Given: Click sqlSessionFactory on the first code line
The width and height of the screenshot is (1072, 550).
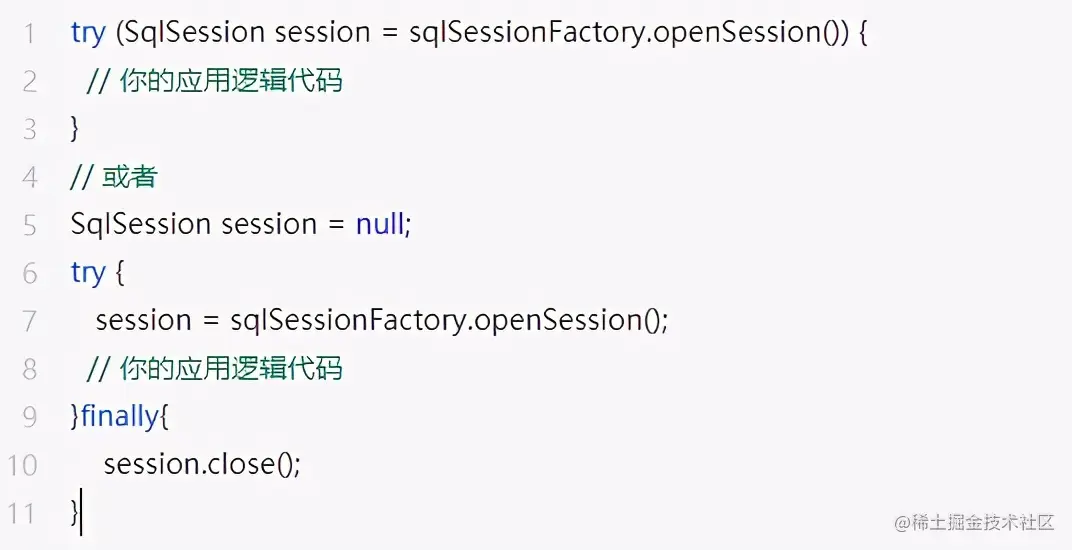Looking at the screenshot, I should click(529, 33).
